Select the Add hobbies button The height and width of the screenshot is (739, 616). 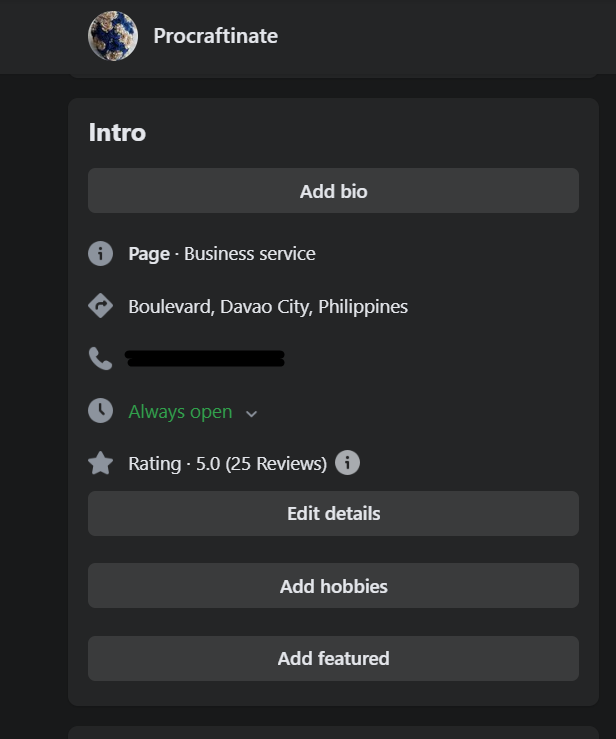[x=333, y=586]
